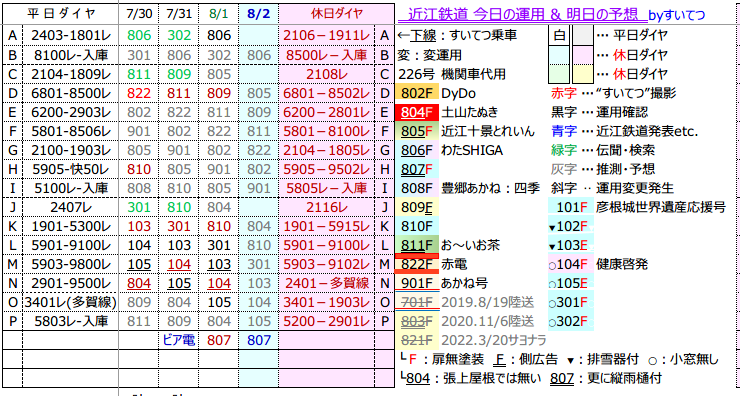Click the 2022.3/20サヨナラ note
The width and height of the screenshot is (740, 396).
coord(494,340)
